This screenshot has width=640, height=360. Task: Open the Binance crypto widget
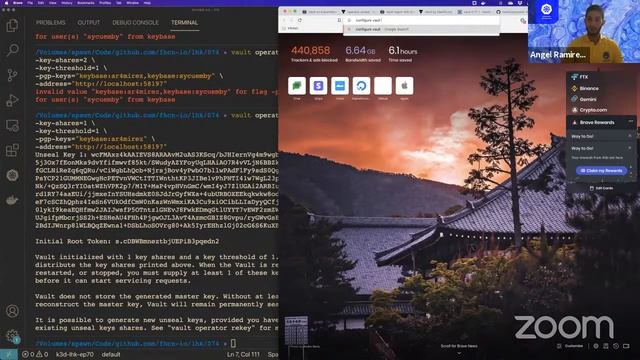click(585, 88)
